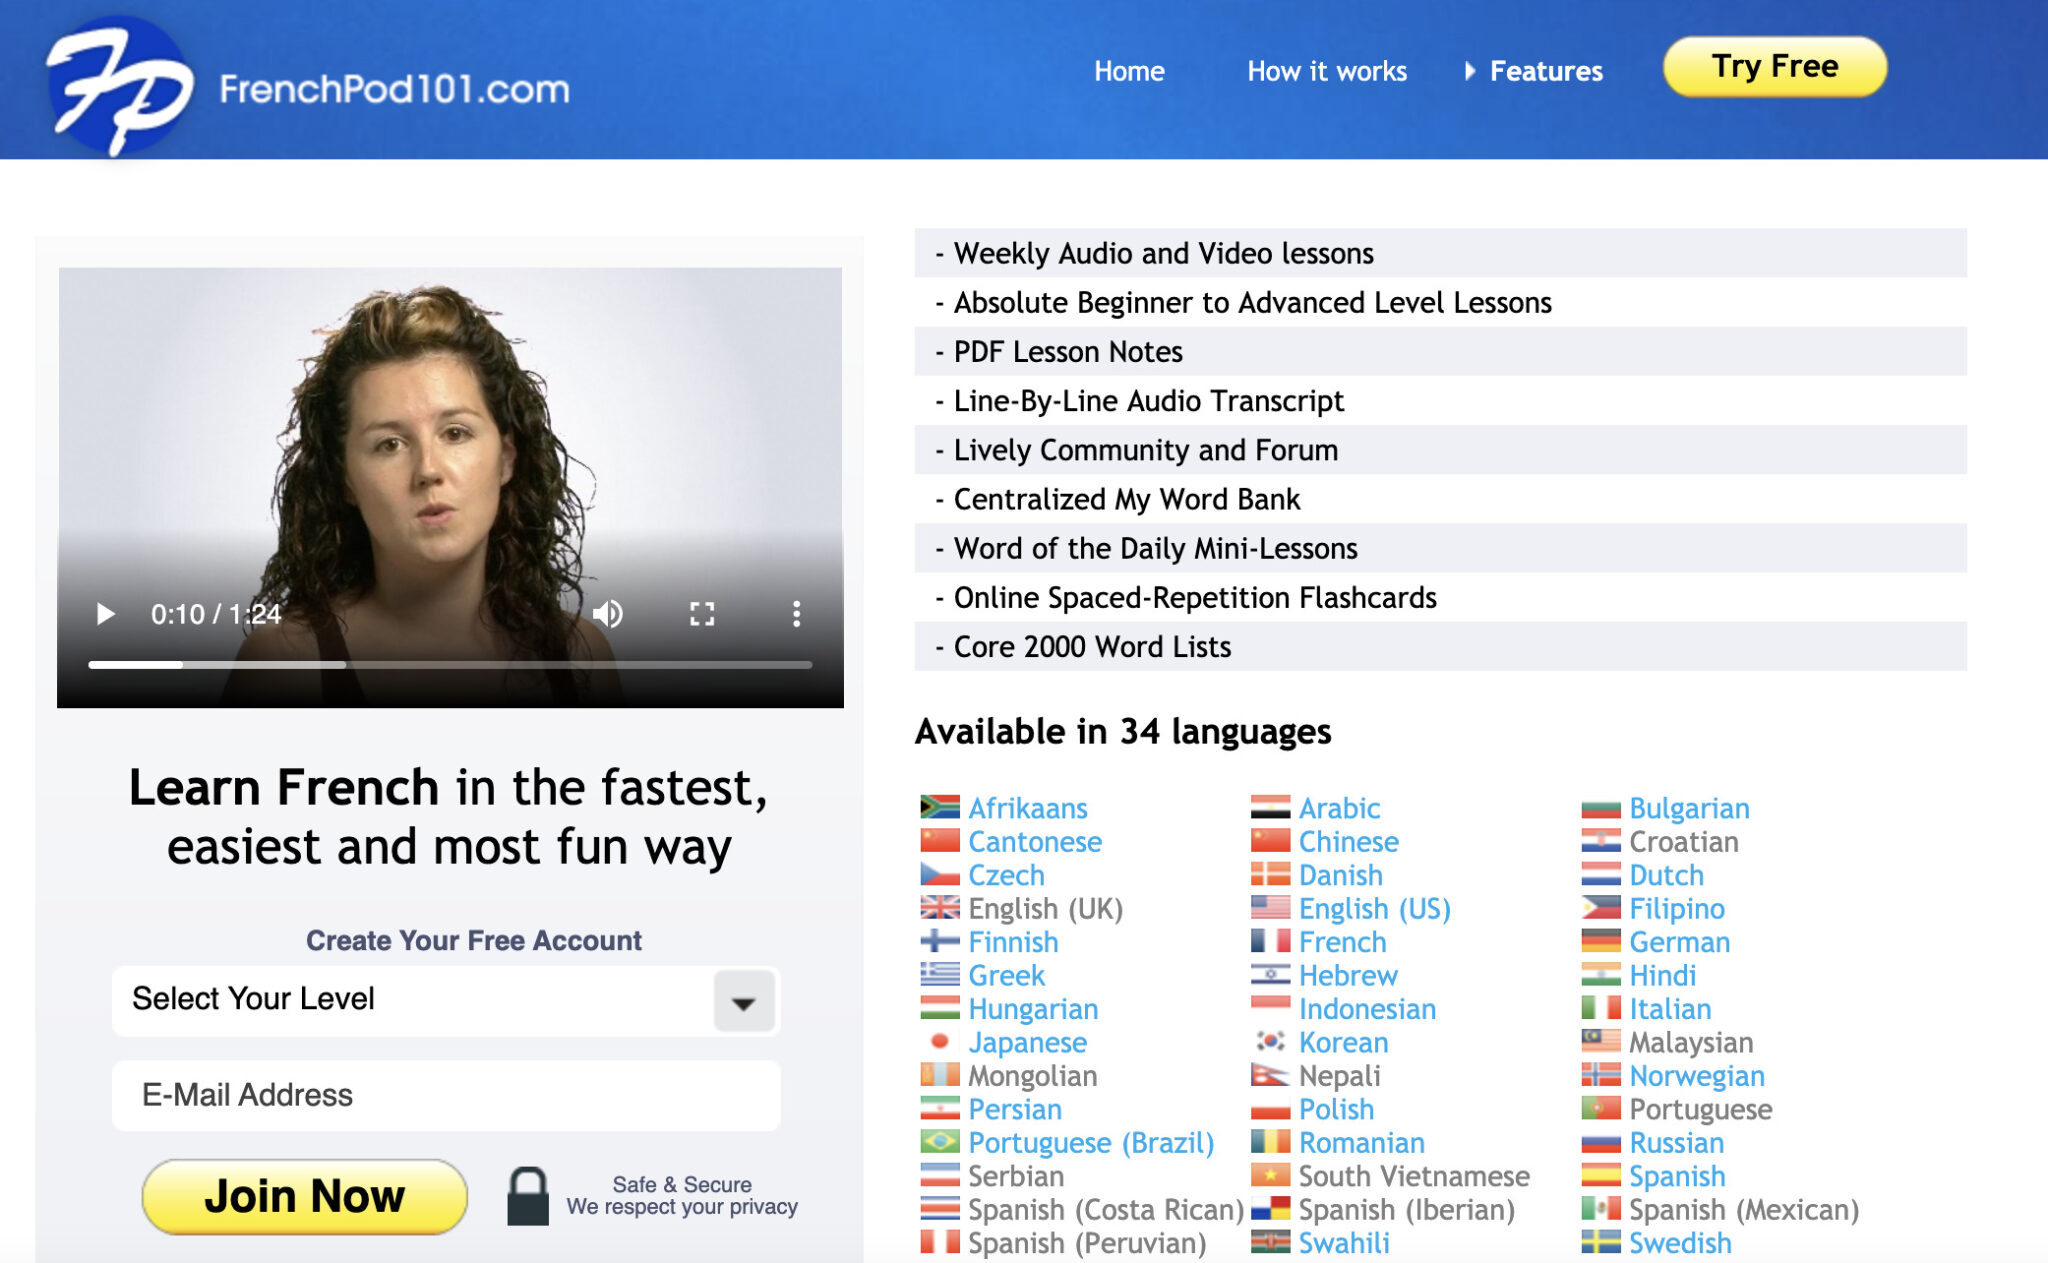2048x1263 pixels.
Task: Click the Indian flag beside Hindi
Action: (1600, 974)
